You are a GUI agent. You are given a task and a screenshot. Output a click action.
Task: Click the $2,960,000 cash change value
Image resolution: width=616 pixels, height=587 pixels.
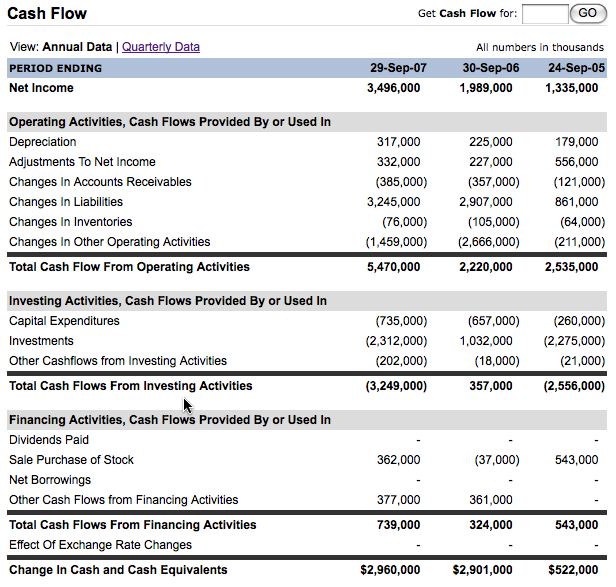(390, 570)
